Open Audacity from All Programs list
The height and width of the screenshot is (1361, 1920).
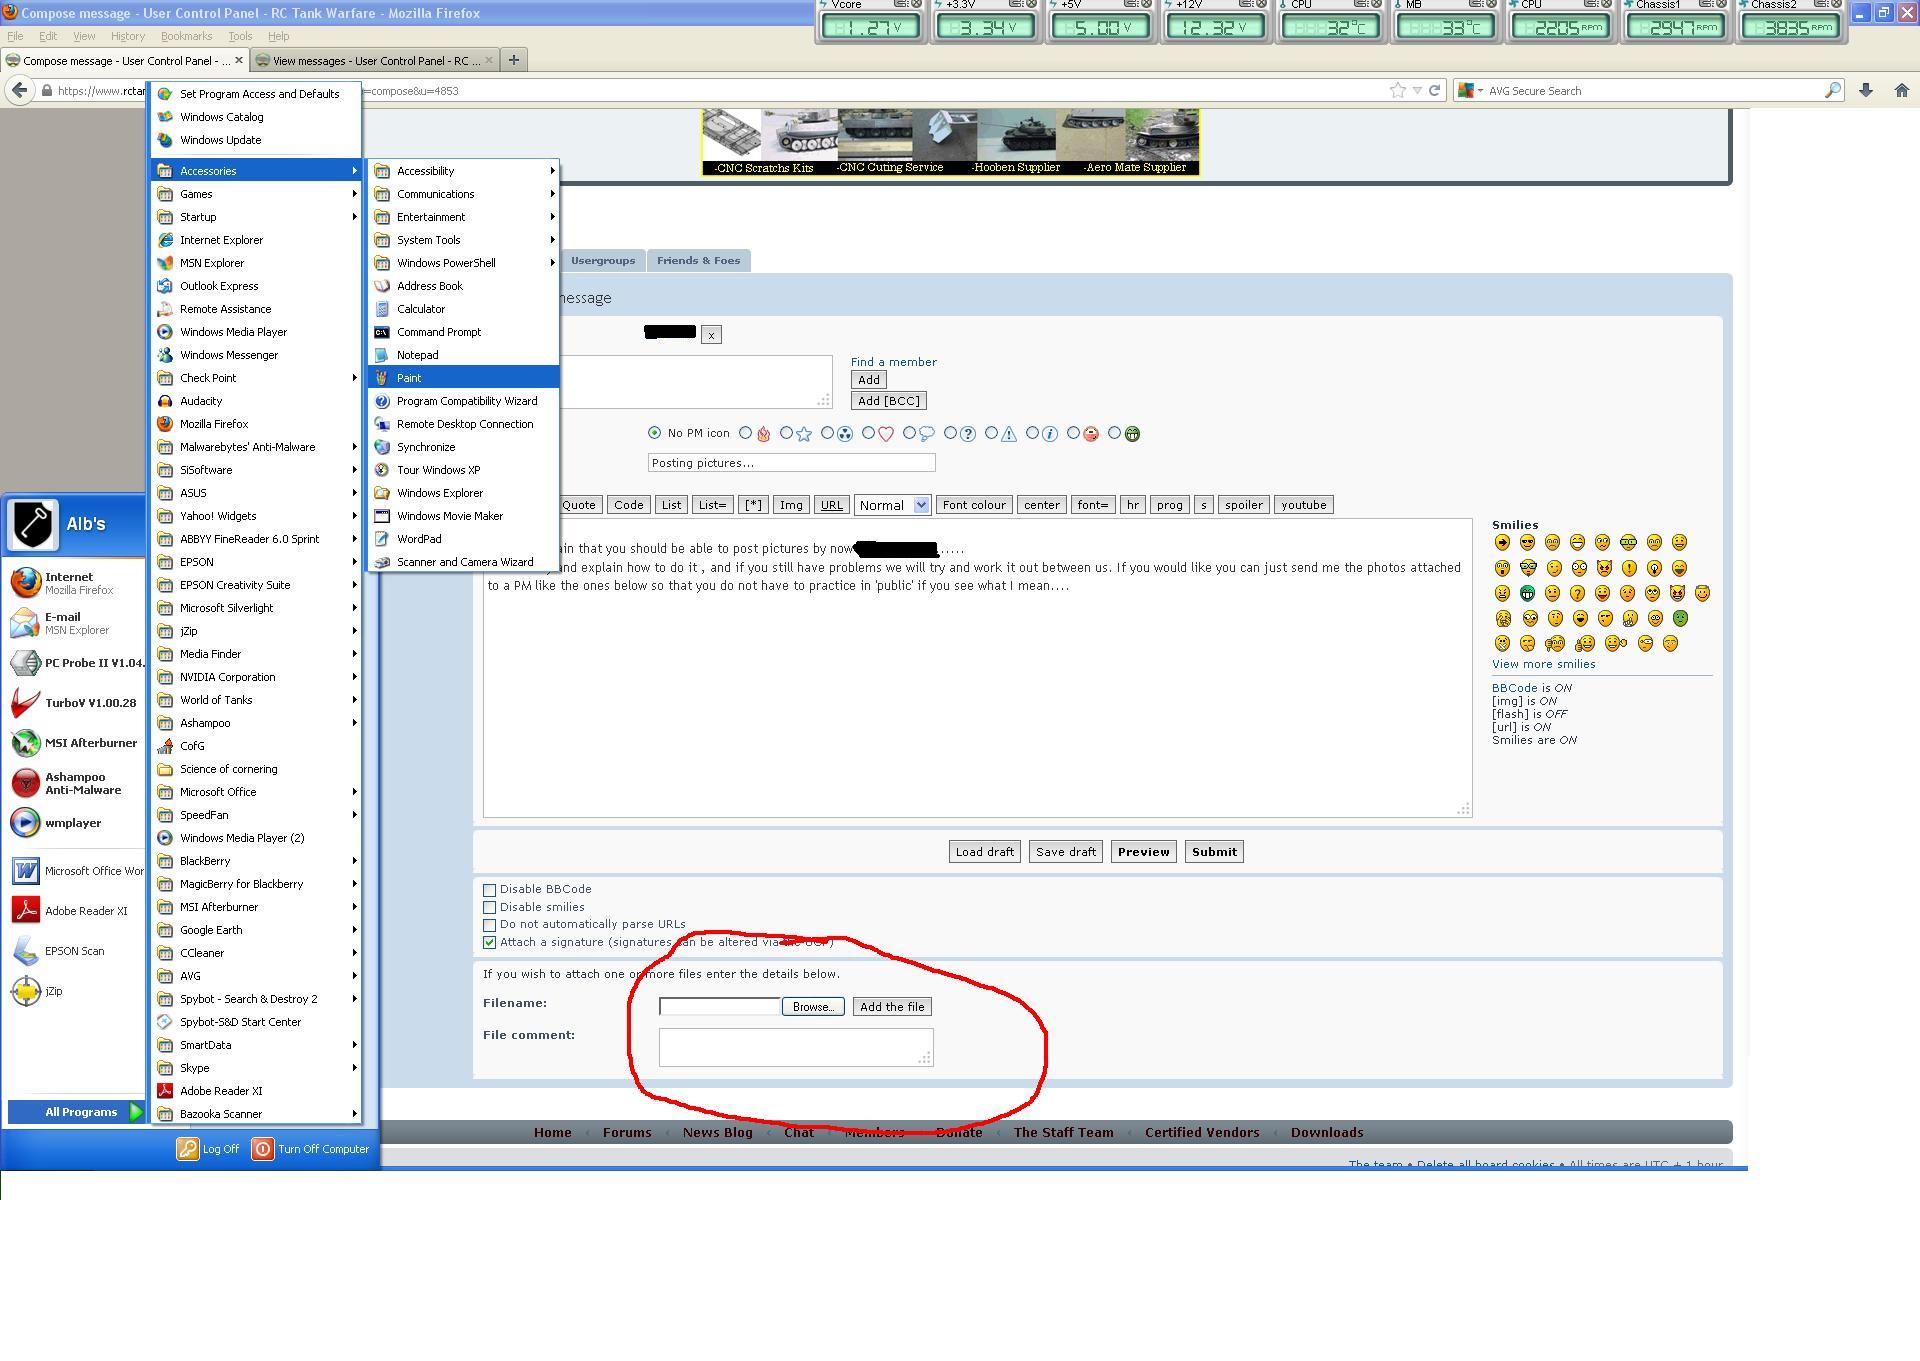coord(200,401)
